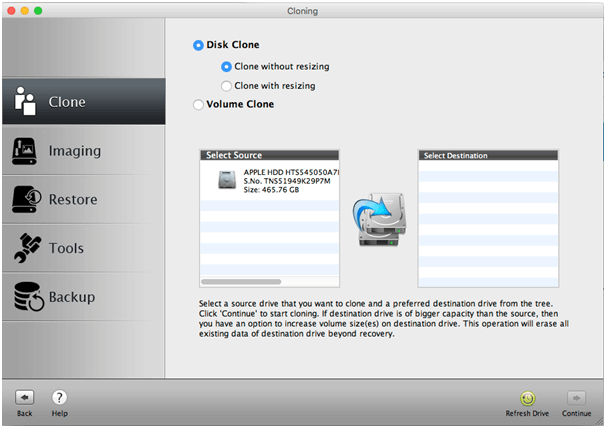Click the green Refresh Drive icon
606x428 pixels.
tap(527, 397)
